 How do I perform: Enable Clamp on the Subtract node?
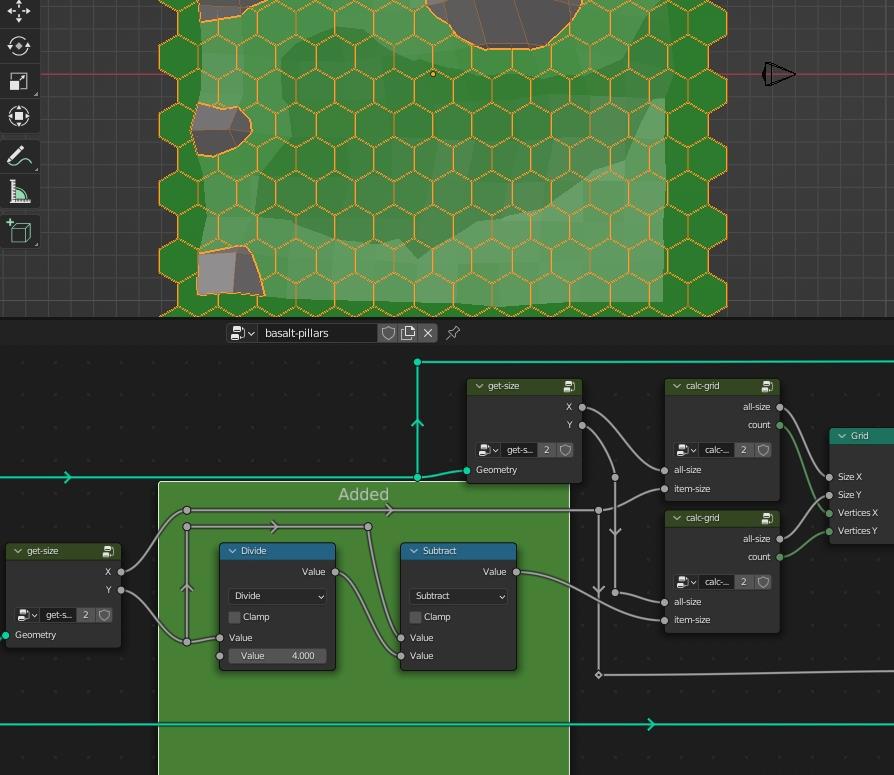point(416,617)
